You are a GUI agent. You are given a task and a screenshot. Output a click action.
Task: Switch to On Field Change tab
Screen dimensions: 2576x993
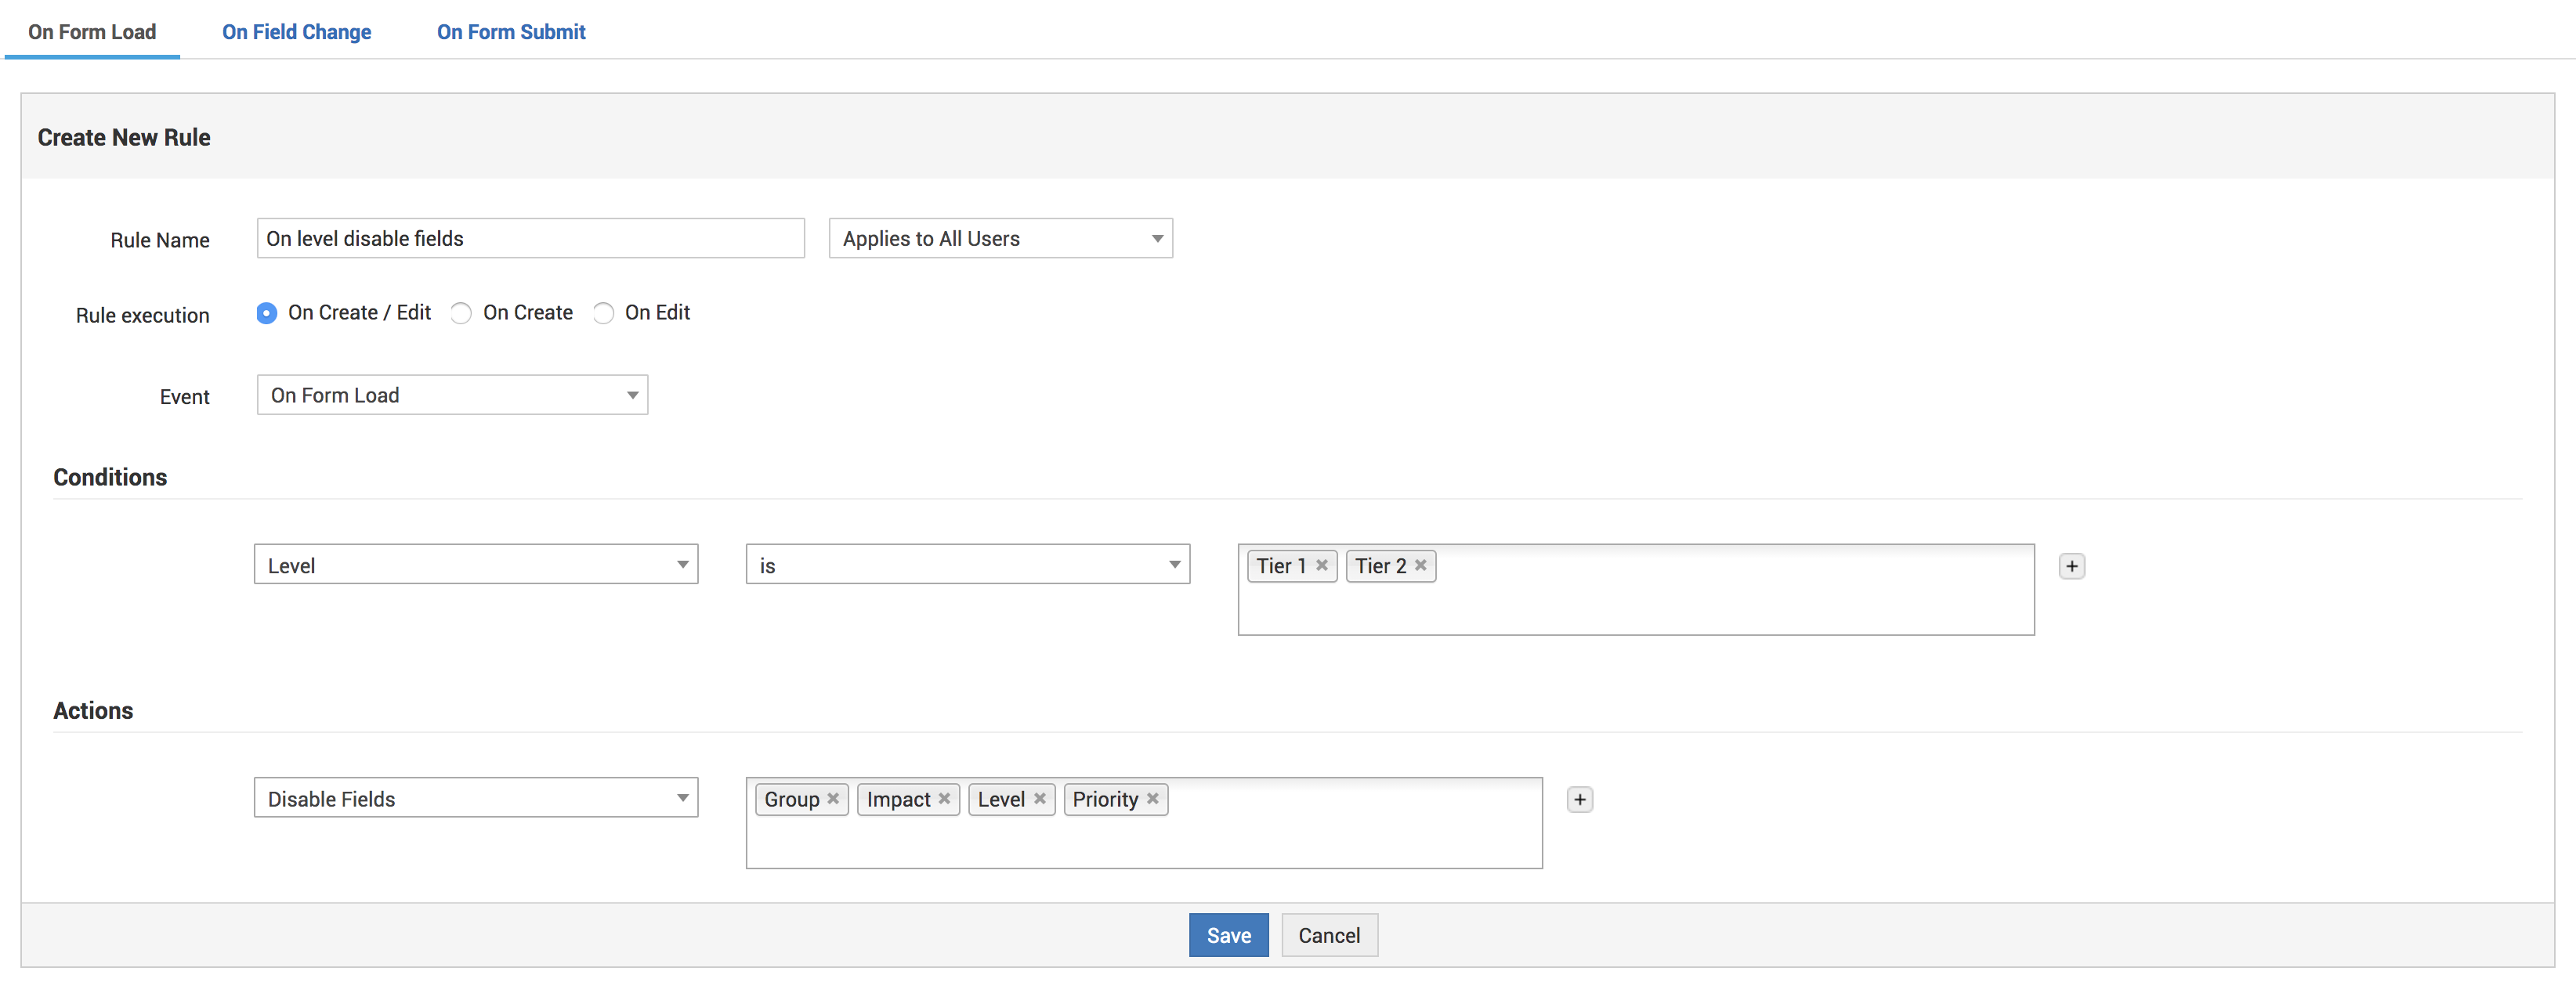296,32
